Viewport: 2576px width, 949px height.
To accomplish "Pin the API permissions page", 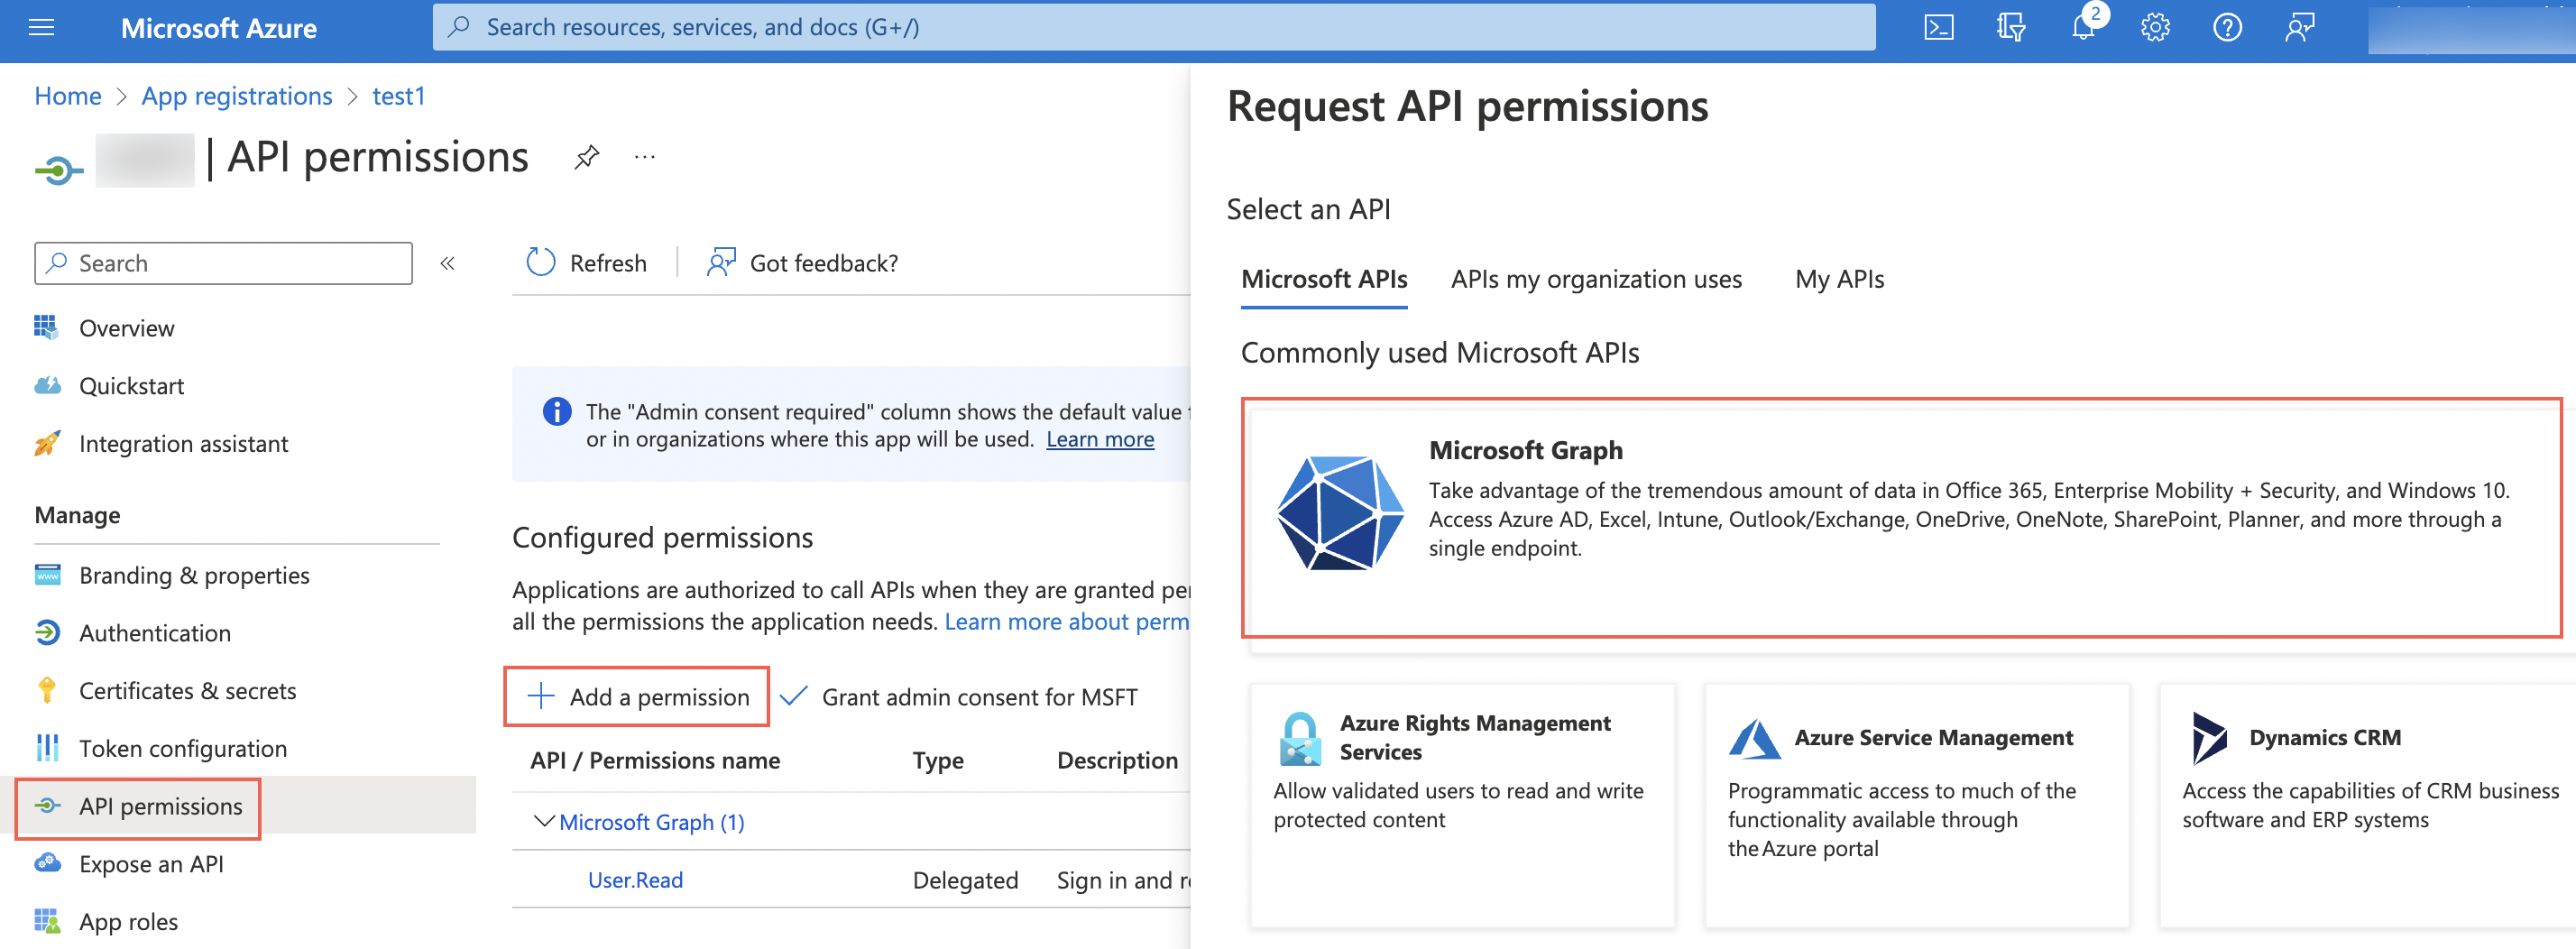I will (587, 157).
